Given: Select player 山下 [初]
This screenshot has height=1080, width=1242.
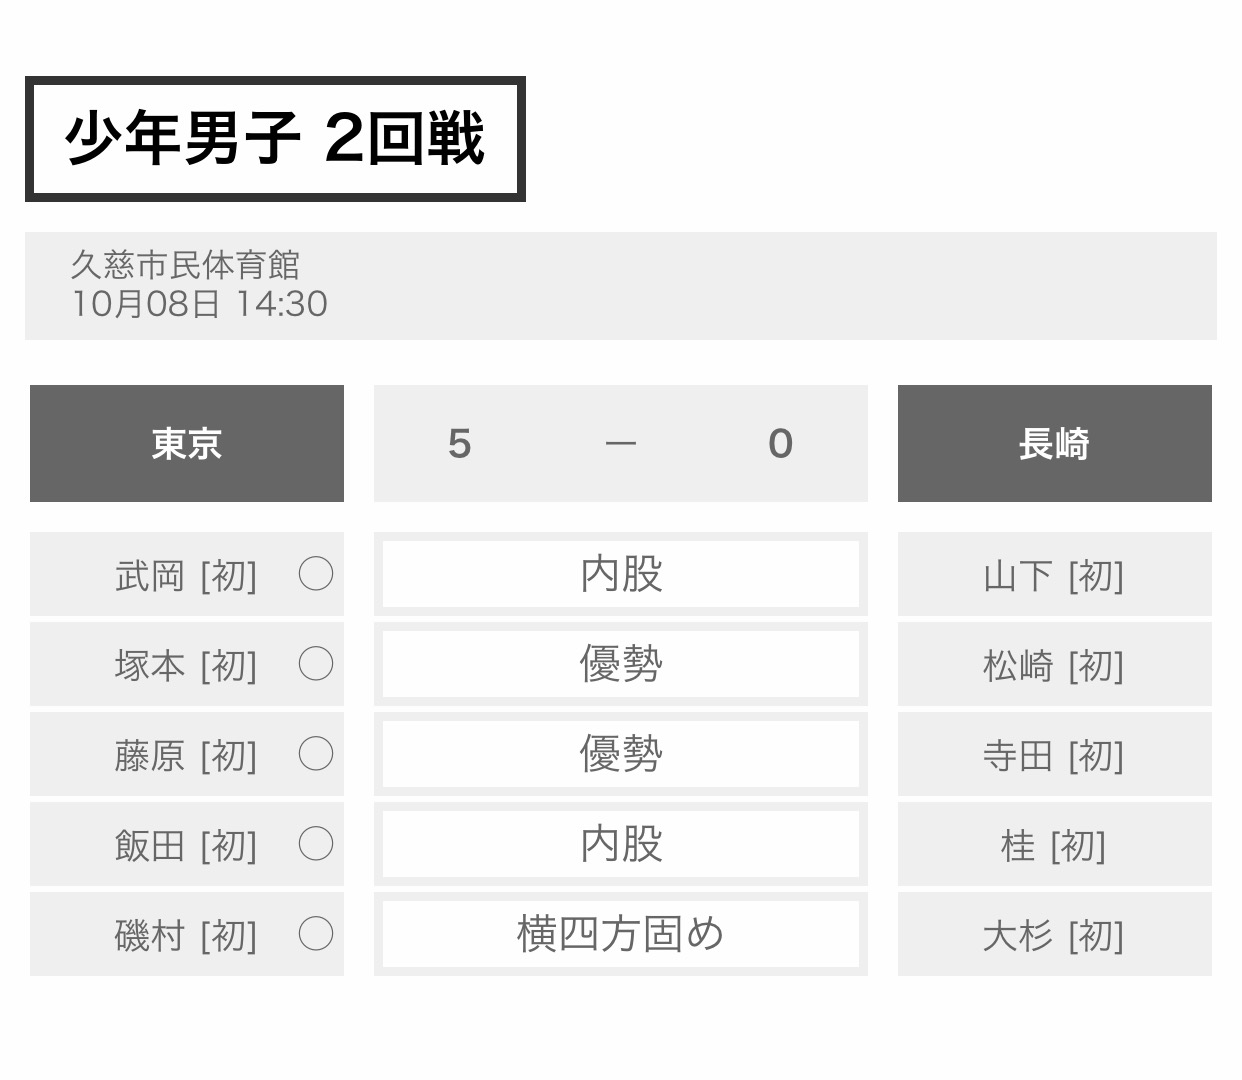Looking at the screenshot, I should pyautogui.click(x=1054, y=576).
